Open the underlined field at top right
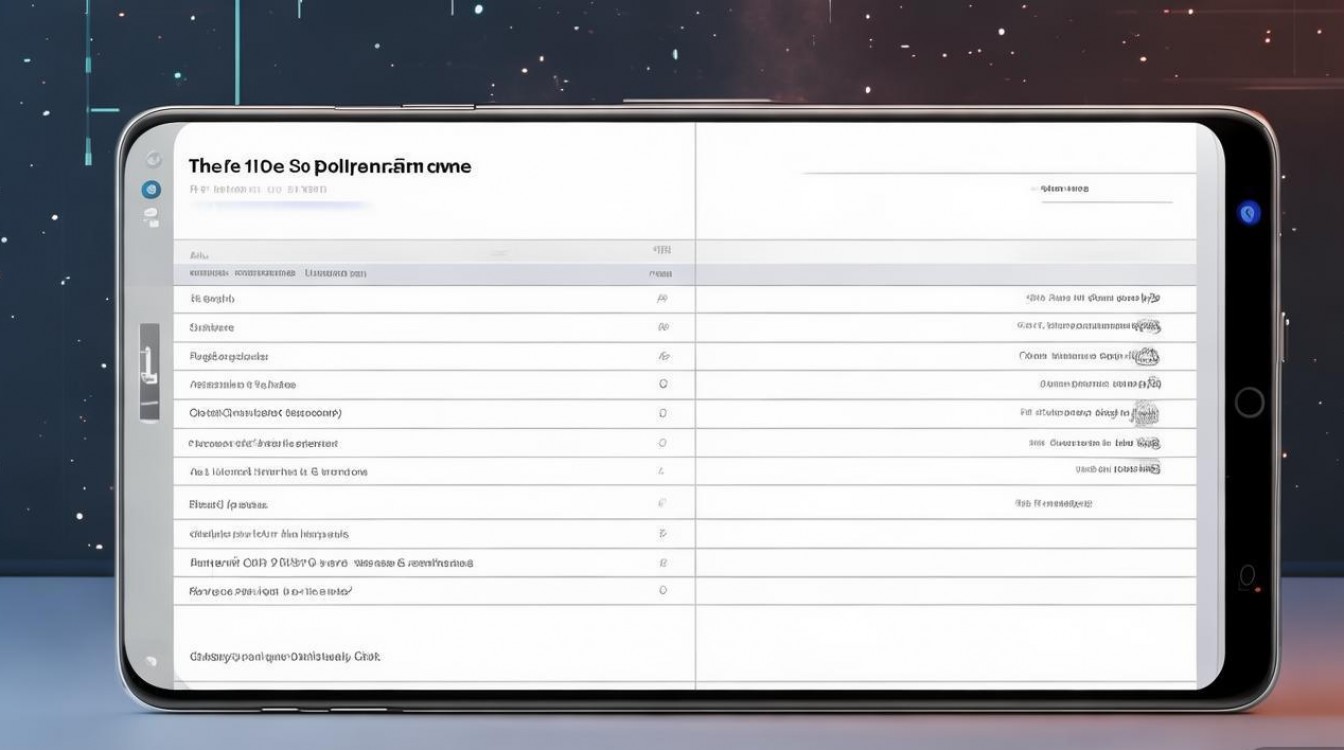 tap(1105, 189)
